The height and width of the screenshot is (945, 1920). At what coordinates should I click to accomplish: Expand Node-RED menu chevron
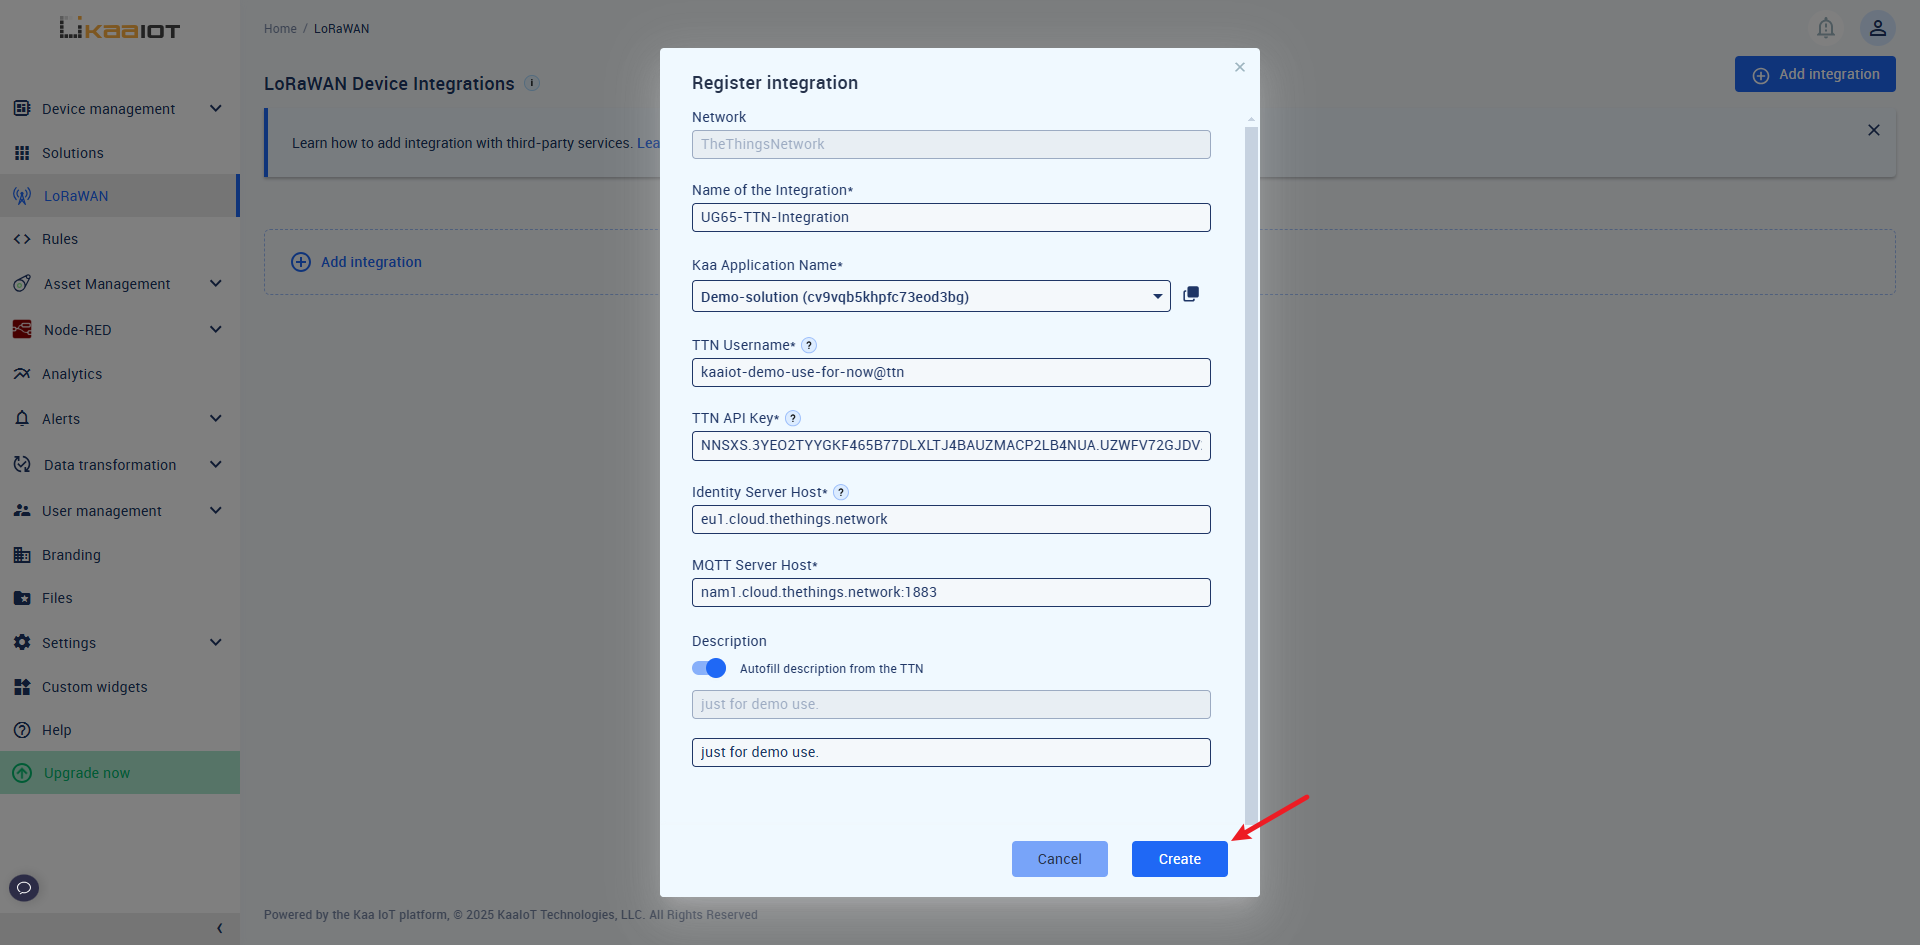[215, 329]
